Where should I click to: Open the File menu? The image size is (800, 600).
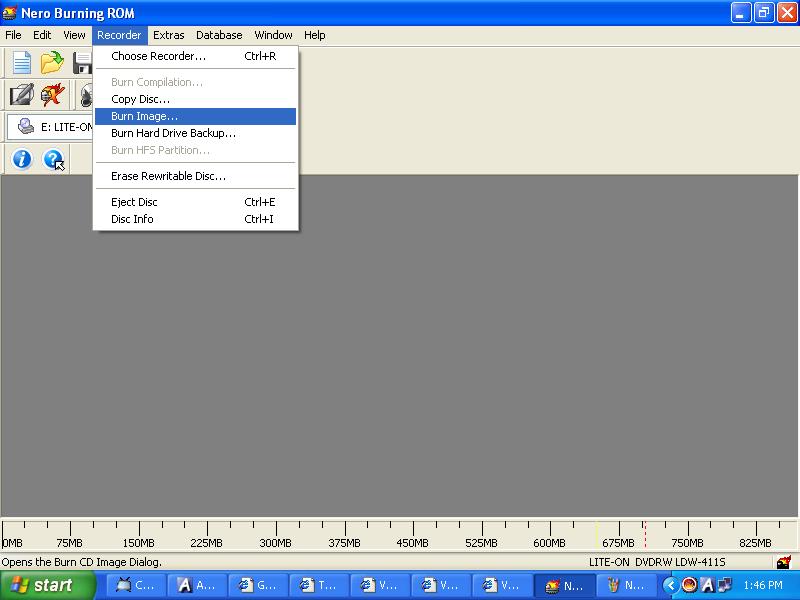[13, 35]
